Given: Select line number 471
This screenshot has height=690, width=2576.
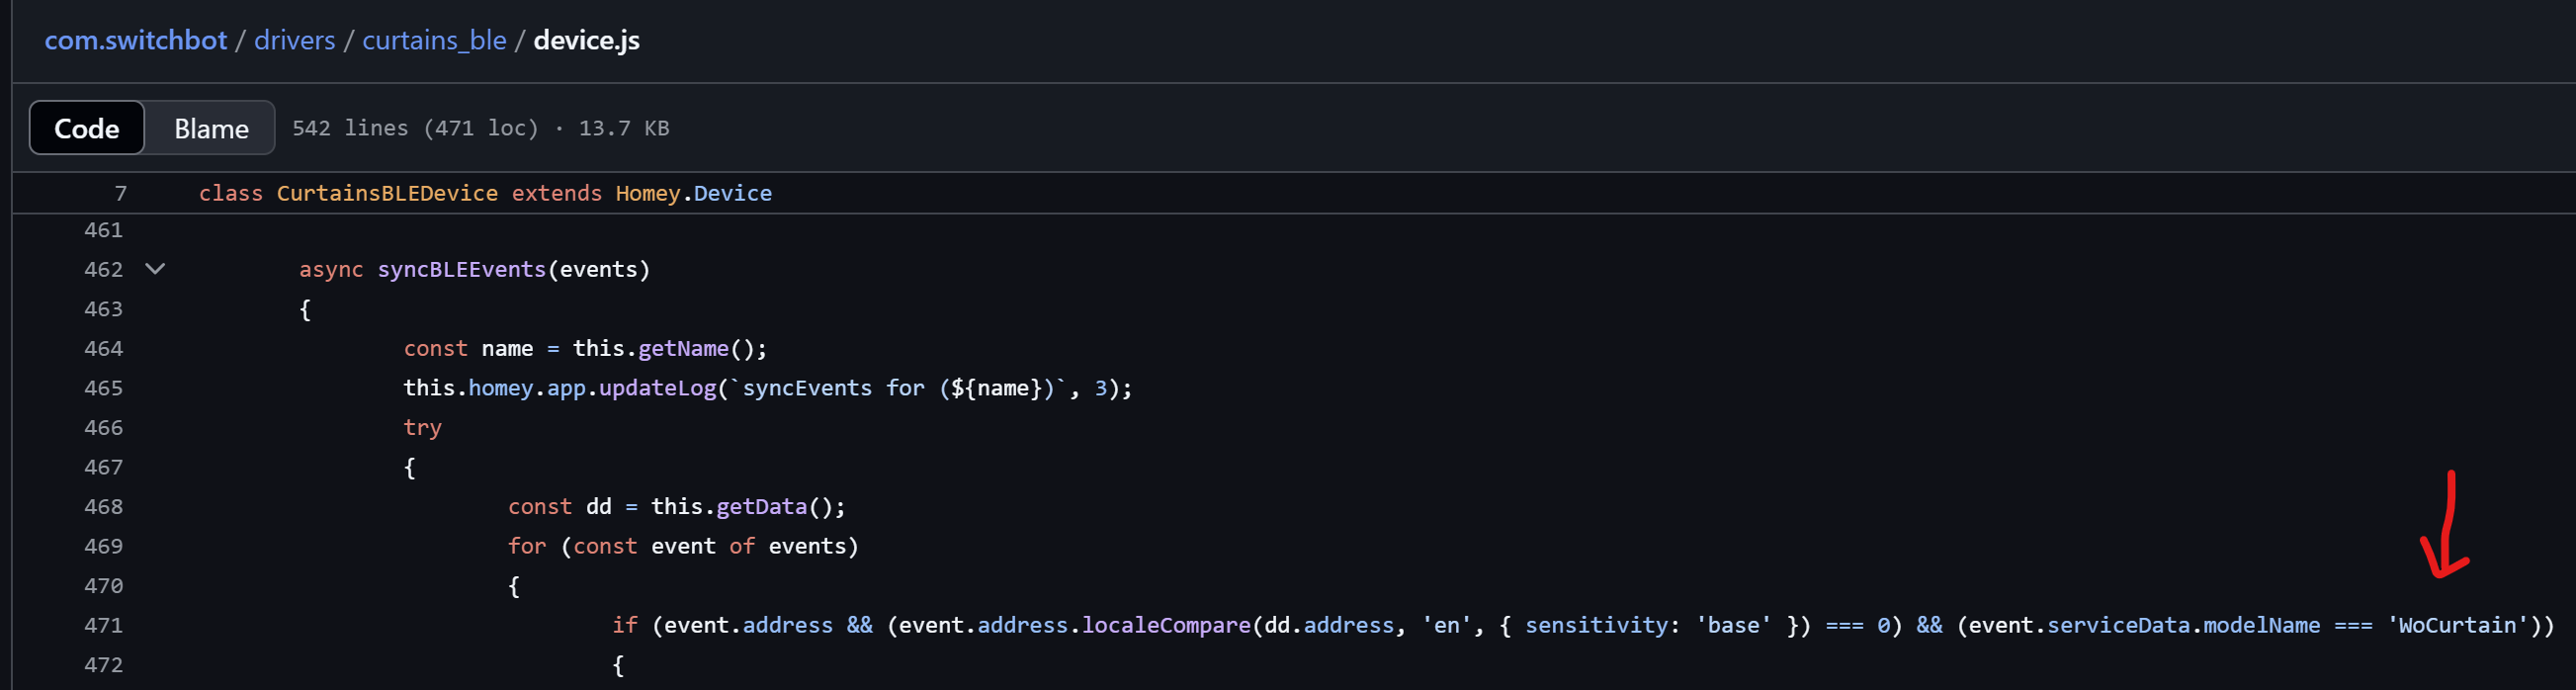Looking at the screenshot, I should [x=103, y=625].
